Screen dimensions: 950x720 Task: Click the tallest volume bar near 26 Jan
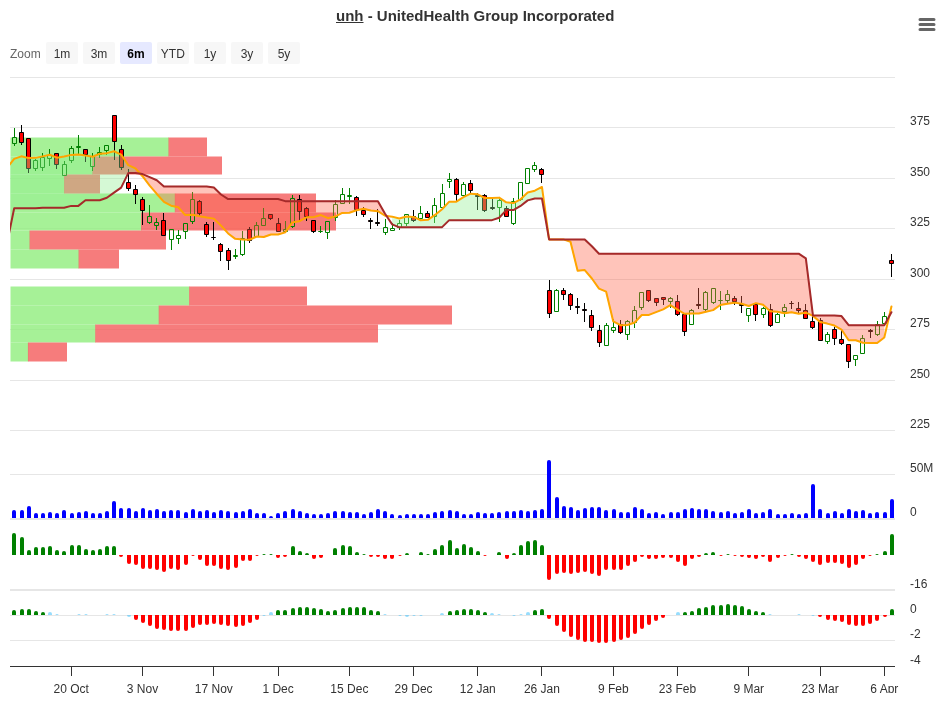[x=549, y=489]
